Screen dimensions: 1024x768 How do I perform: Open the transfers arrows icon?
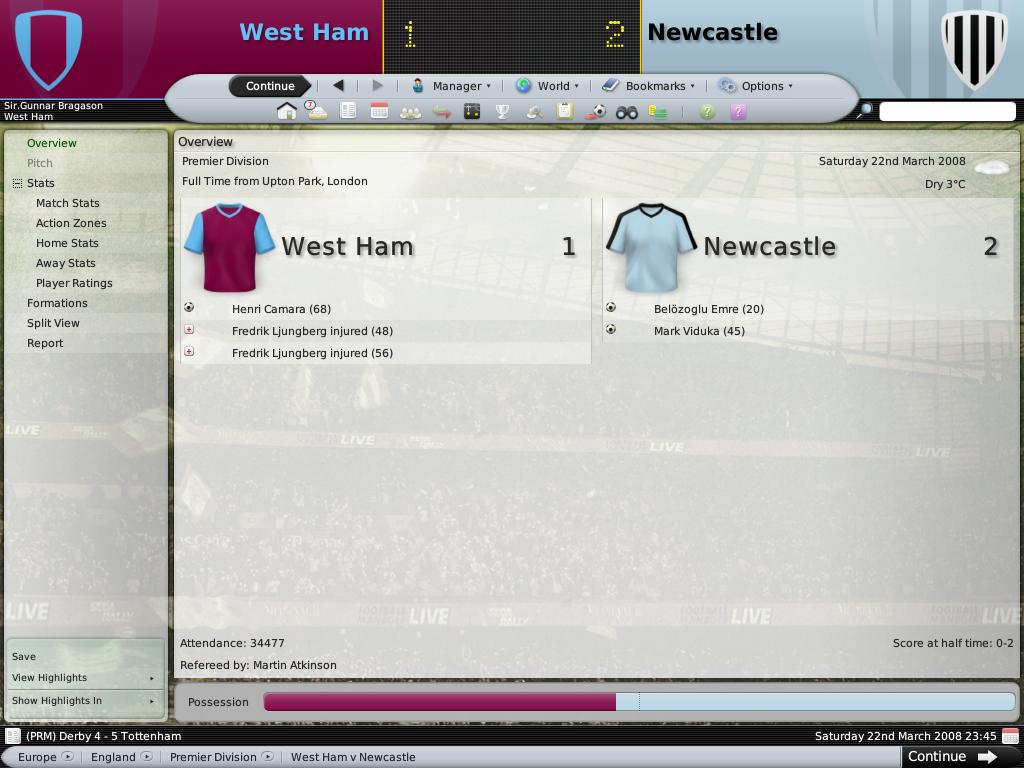(x=441, y=112)
